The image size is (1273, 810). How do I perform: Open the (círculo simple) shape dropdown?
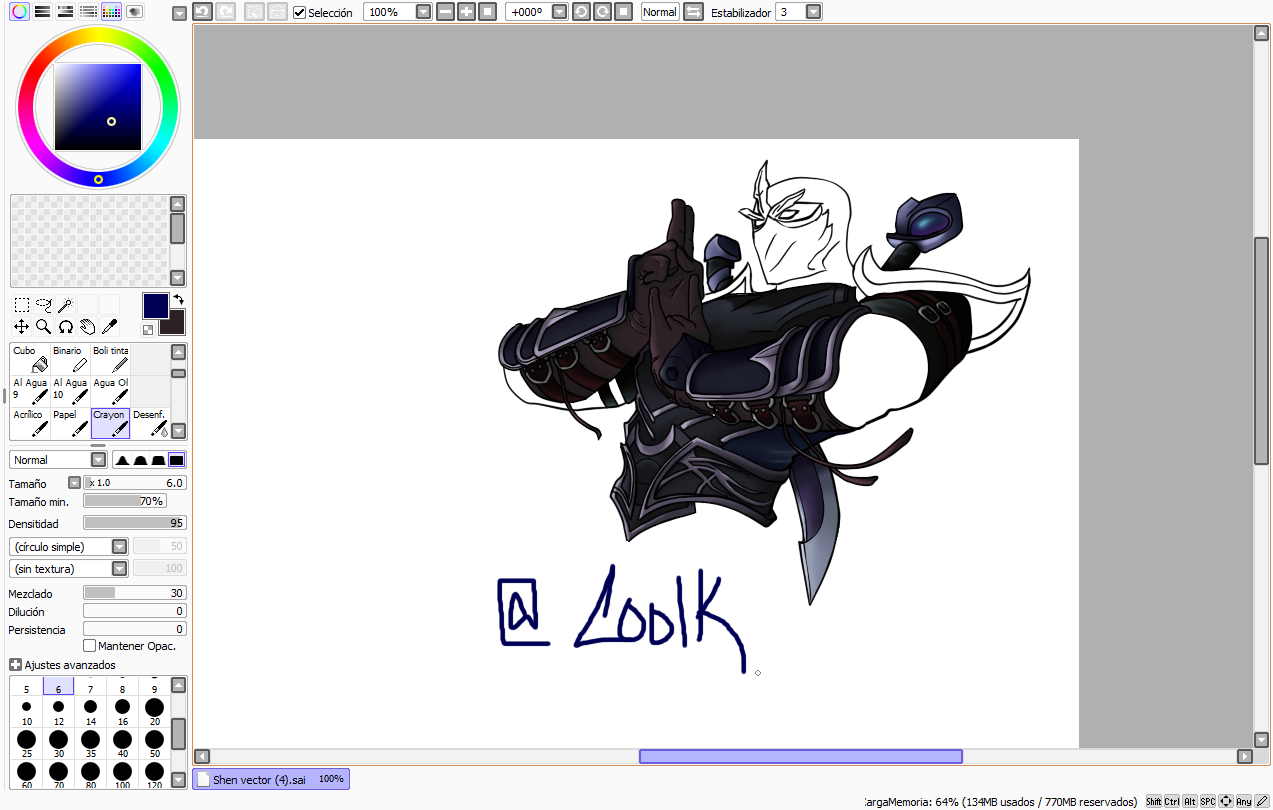click(x=69, y=546)
